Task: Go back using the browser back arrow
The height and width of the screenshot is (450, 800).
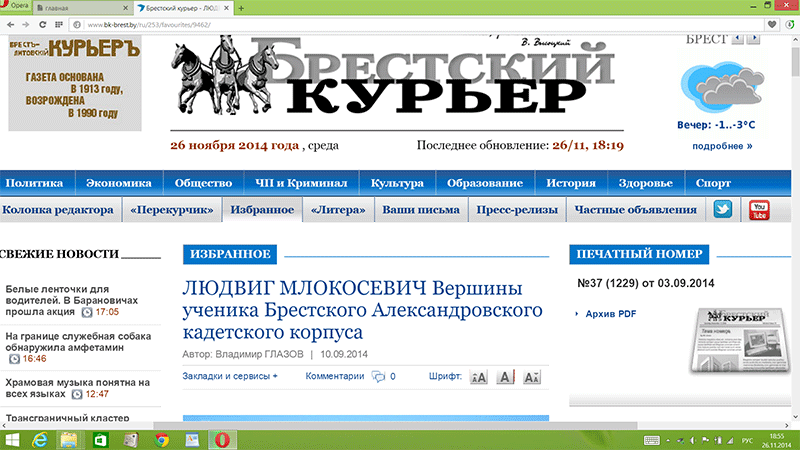Action: click(10, 24)
